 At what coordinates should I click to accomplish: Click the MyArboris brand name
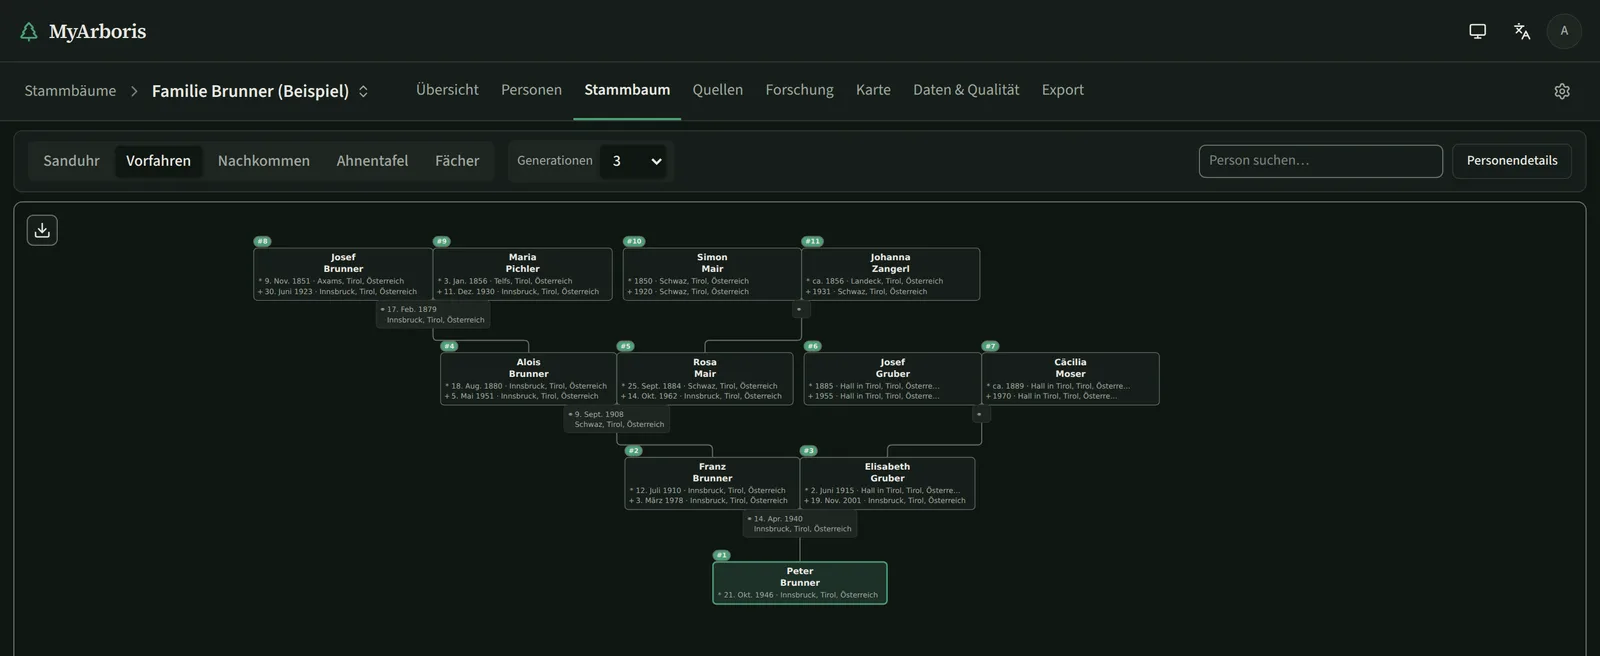[97, 32]
